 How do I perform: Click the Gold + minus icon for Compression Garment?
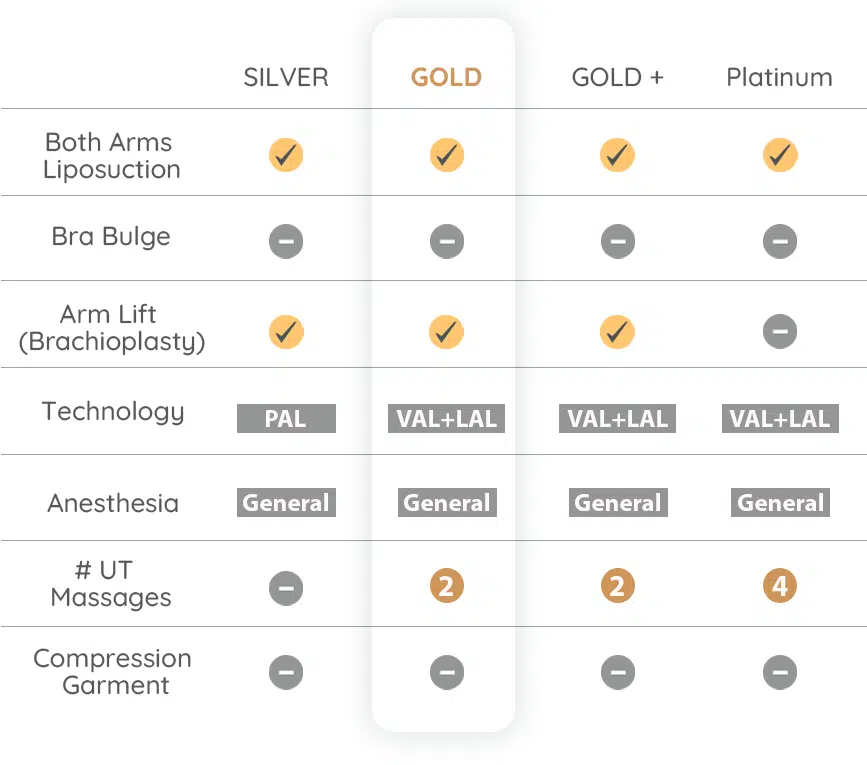coord(617,673)
